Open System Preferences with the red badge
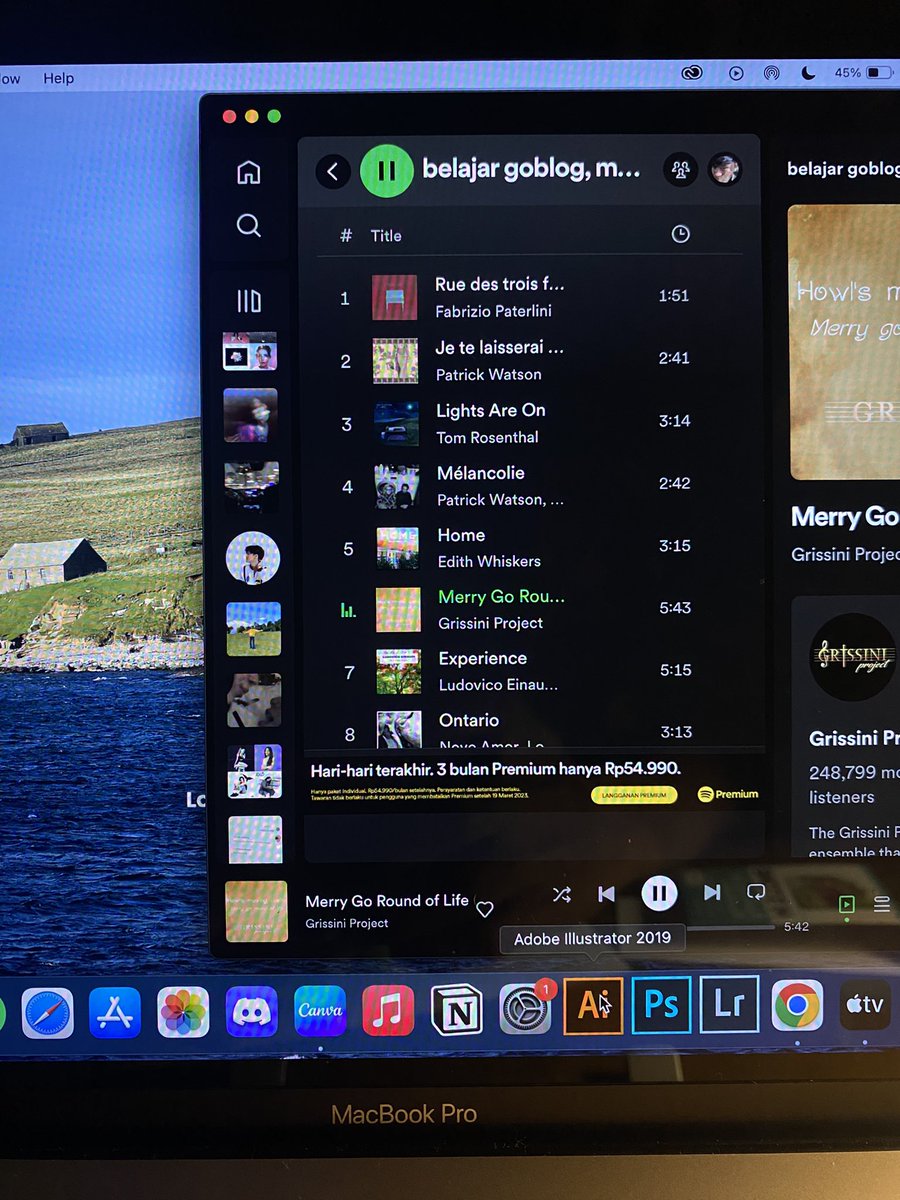This screenshot has width=900, height=1200. tap(525, 1008)
